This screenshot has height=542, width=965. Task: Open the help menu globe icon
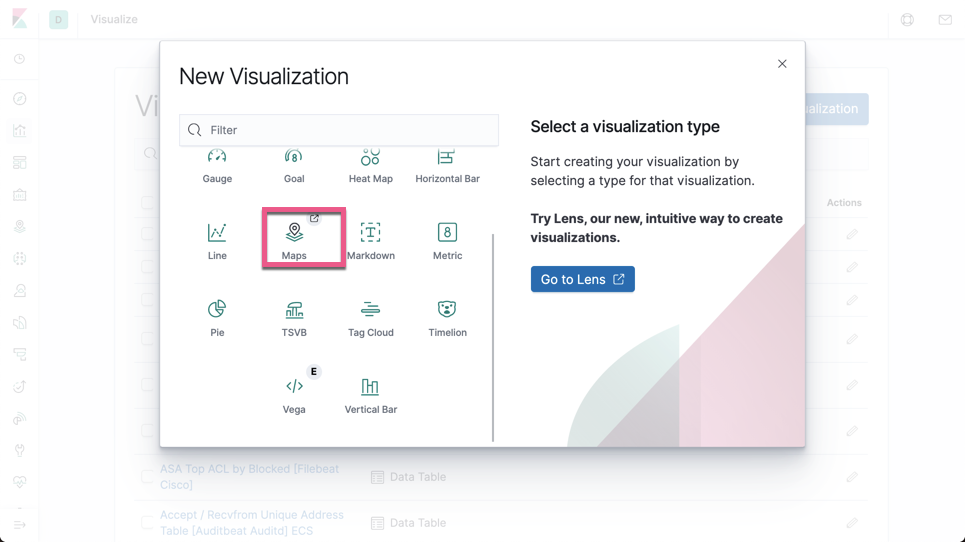tap(907, 20)
